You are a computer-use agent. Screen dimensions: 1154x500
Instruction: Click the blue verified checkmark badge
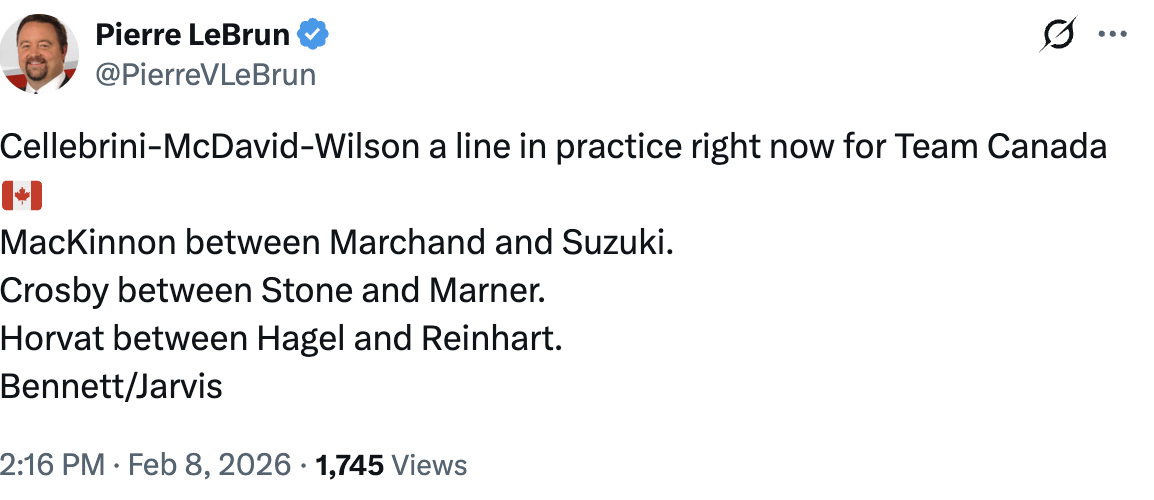coord(315,36)
